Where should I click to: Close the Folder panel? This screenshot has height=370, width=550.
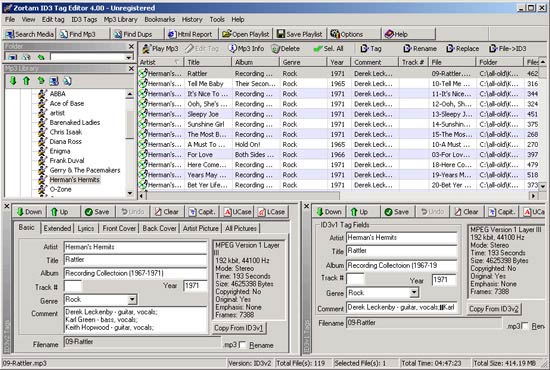pos(131,46)
